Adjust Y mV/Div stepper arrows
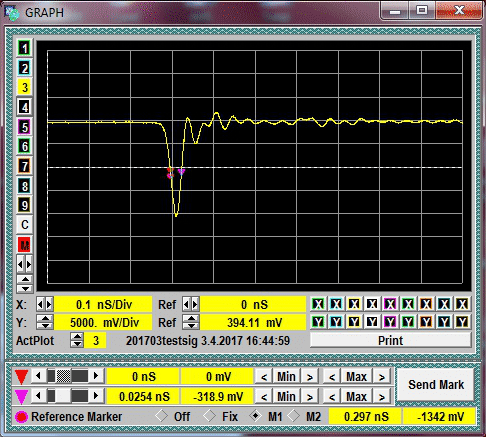 45,322
